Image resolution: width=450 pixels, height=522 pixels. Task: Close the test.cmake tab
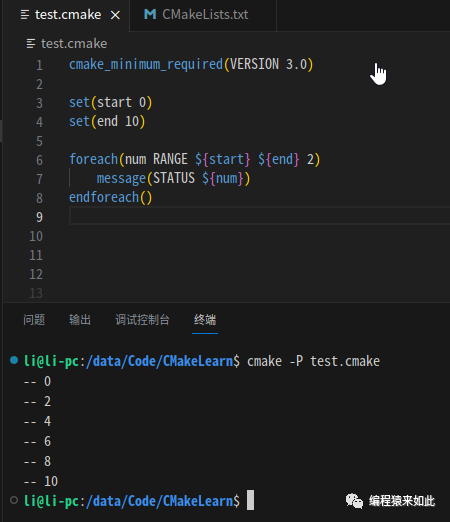click(x=115, y=15)
